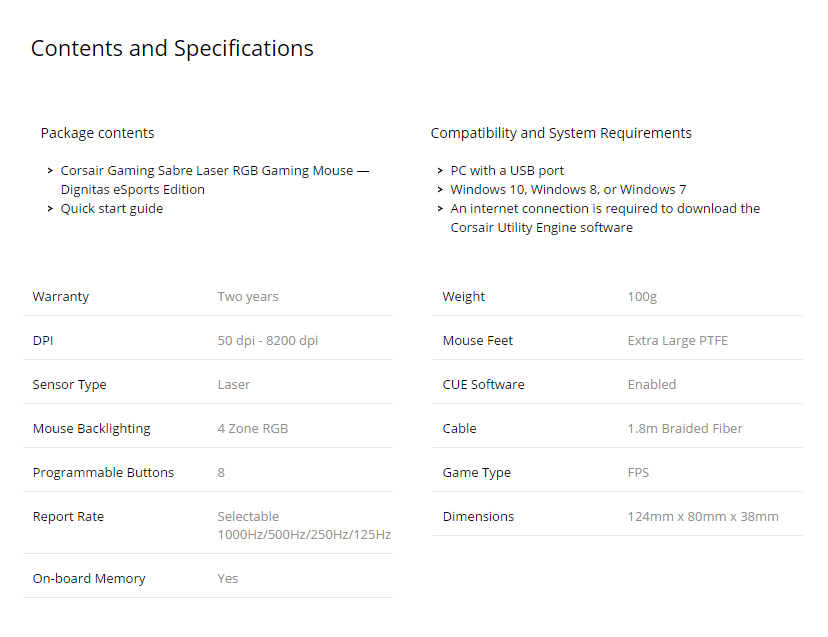The width and height of the screenshot is (828, 637).
Task: Click the 50 dpi - 8200 dpi value
Action: (x=267, y=341)
